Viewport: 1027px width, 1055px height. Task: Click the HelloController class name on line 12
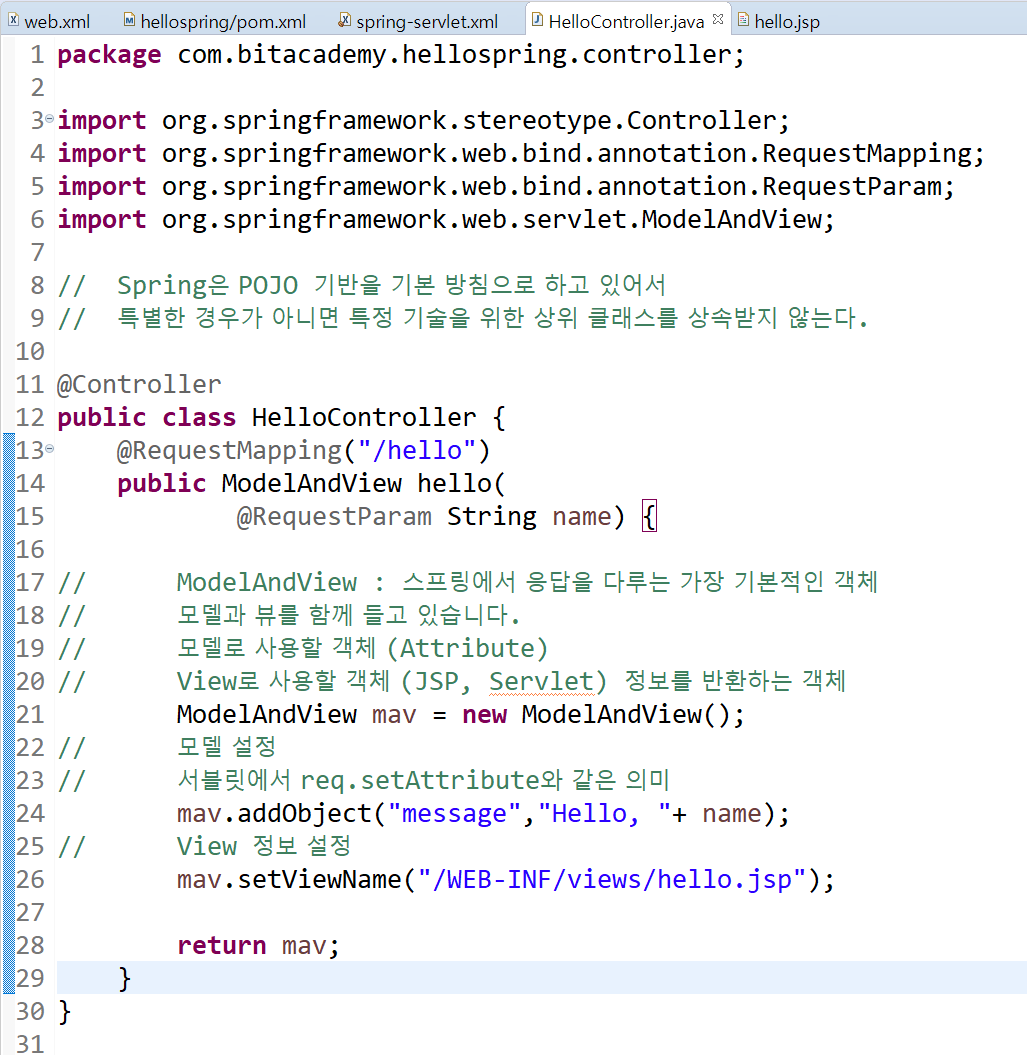363,417
